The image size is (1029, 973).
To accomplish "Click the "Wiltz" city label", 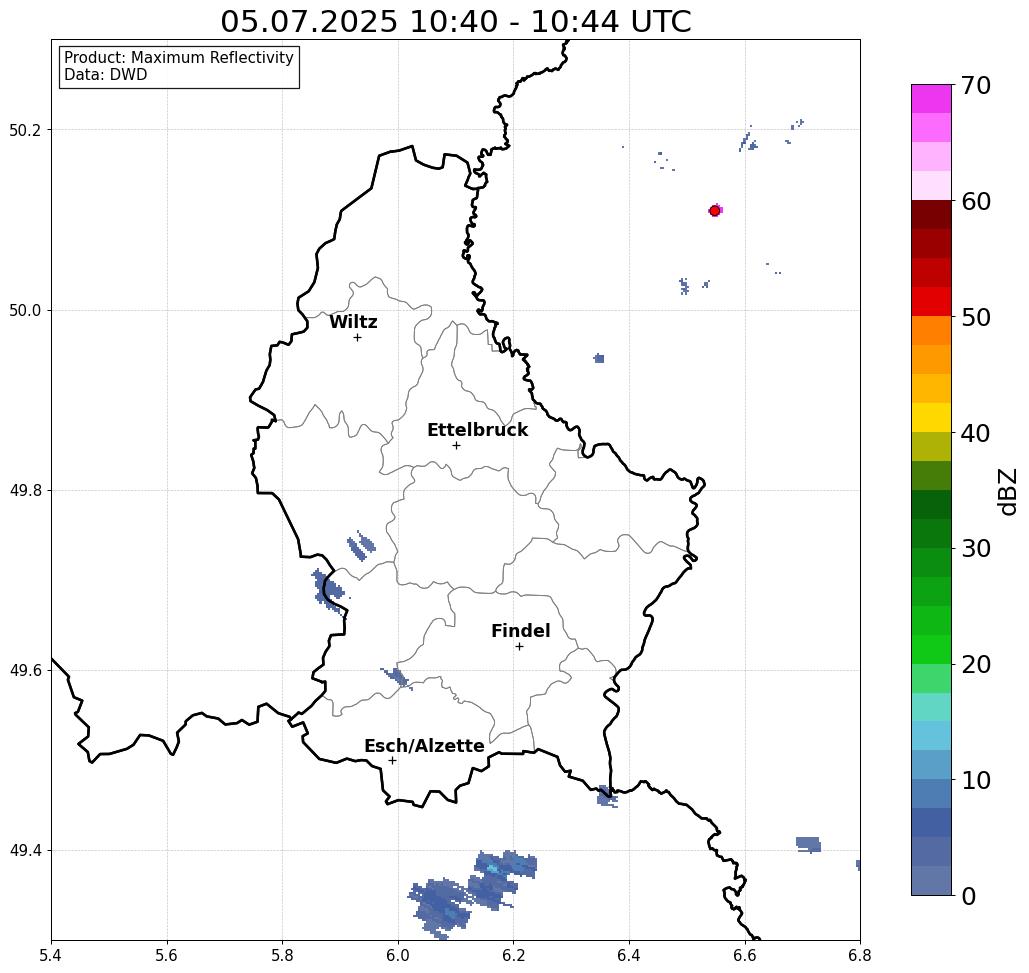I will [x=353, y=322].
